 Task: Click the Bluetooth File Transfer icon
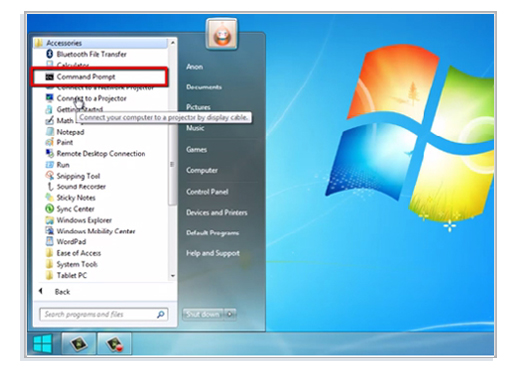(50, 54)
